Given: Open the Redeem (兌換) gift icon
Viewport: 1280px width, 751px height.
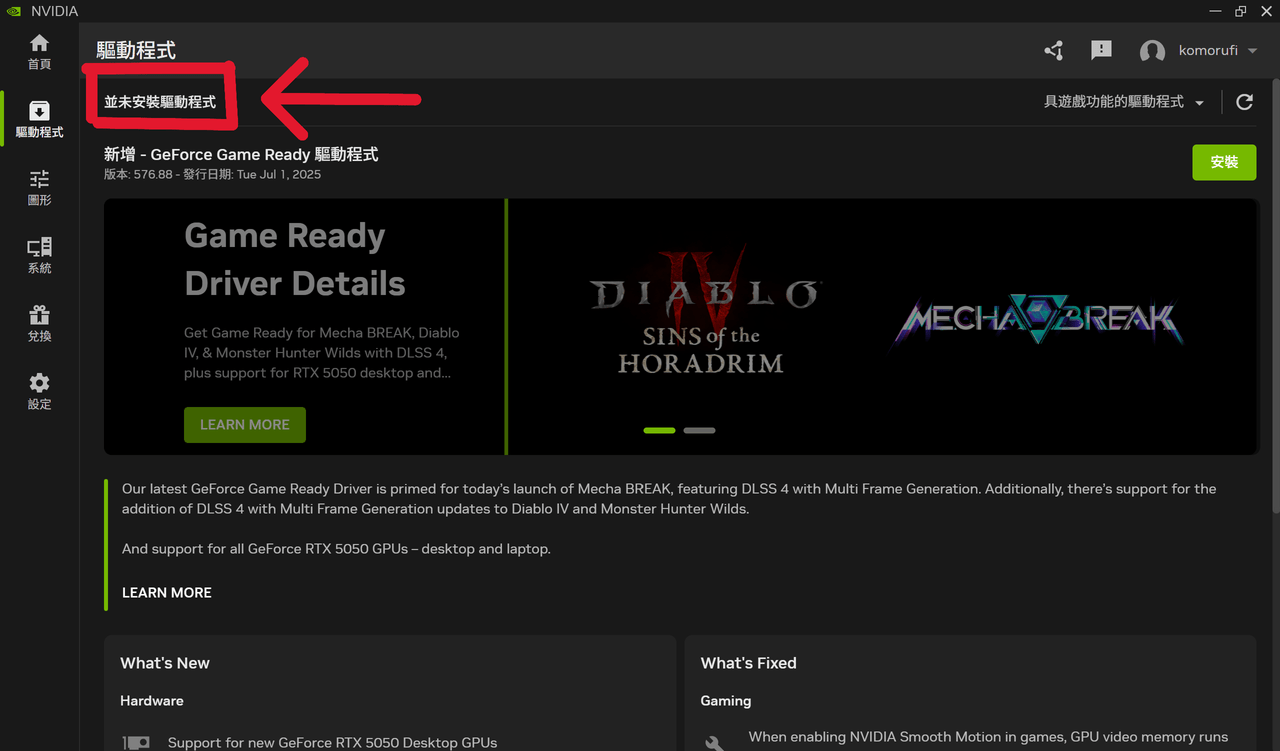Looking at the screenshot, I should [39, 323].
